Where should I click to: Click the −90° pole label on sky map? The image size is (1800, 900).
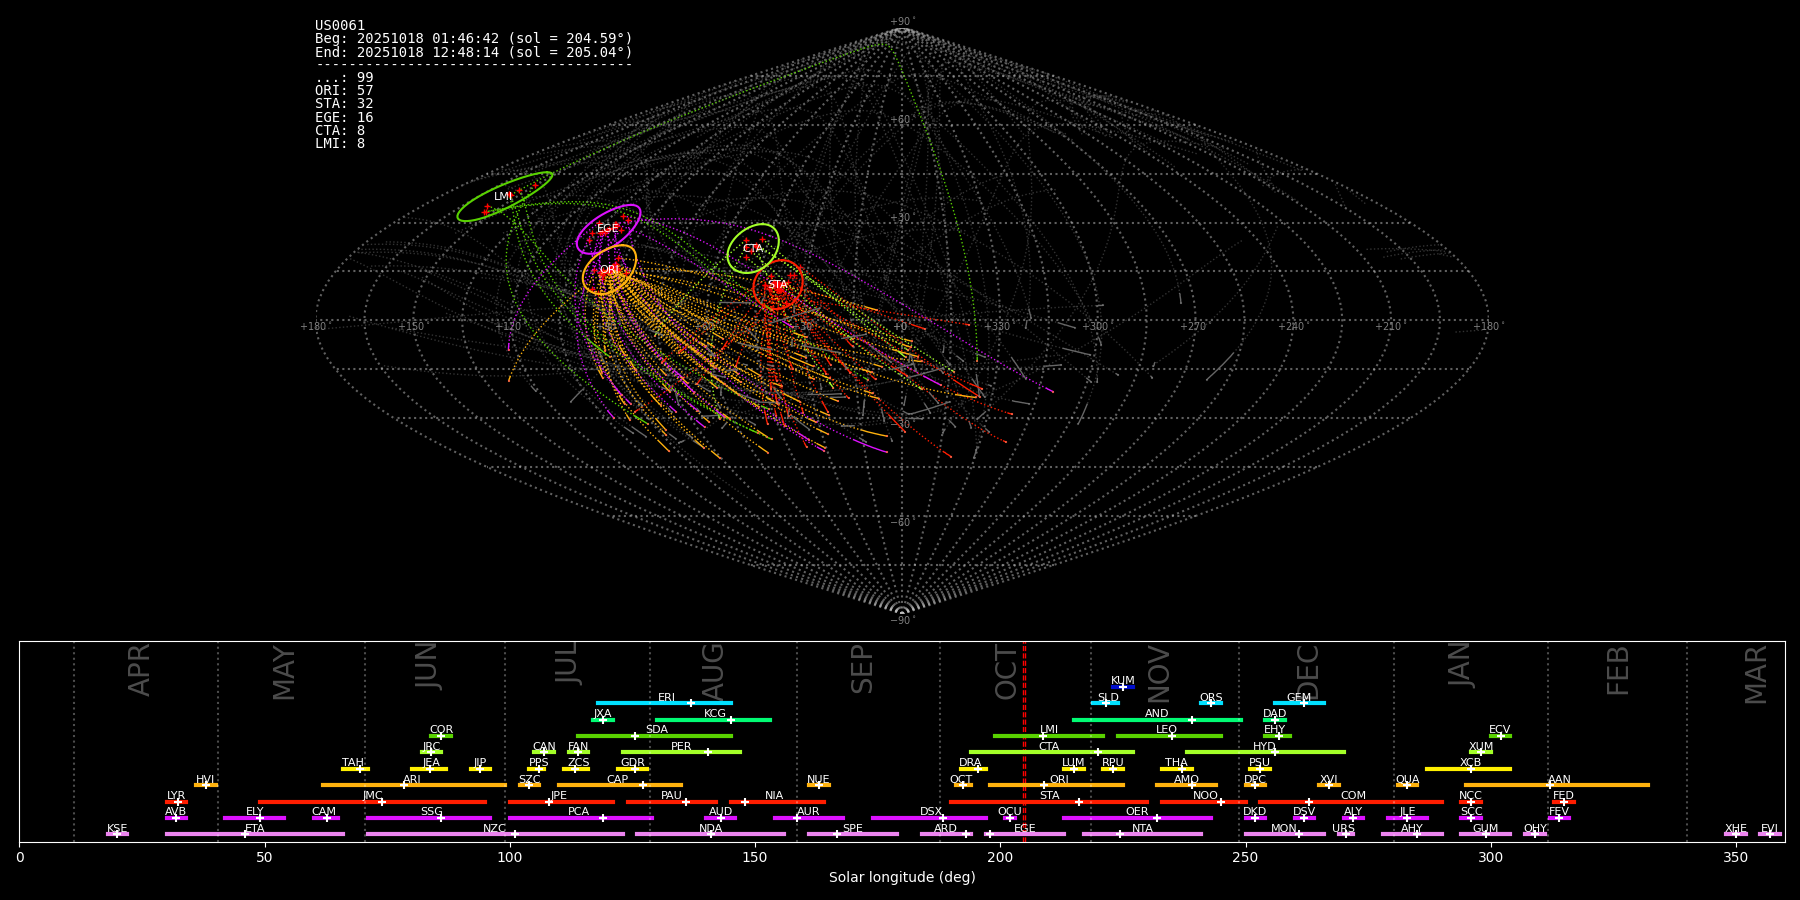click(x=902, y=621)
